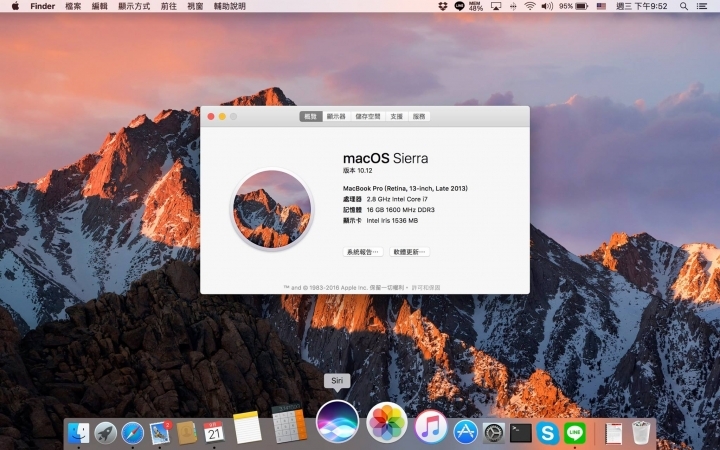Launch Terminal from the Dock

tap(521, 433)
